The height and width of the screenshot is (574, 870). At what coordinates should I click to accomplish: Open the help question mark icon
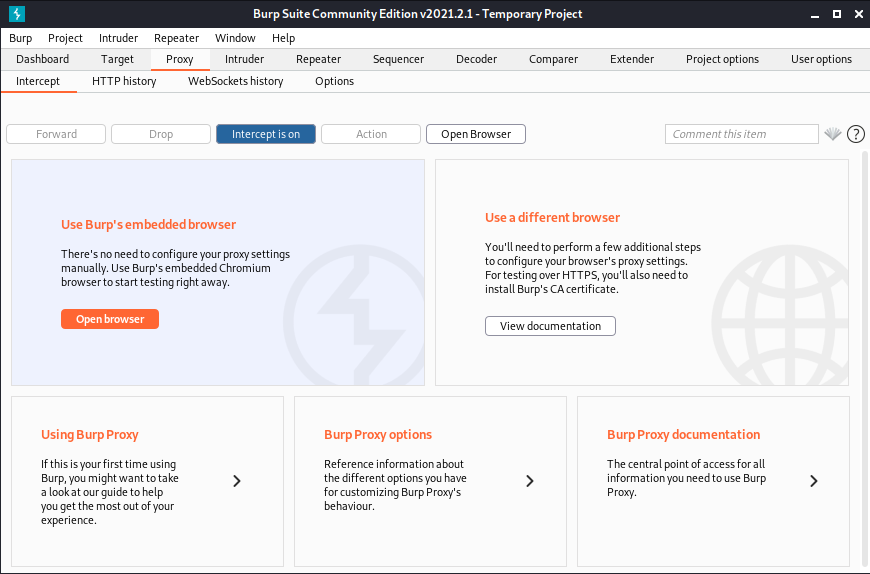(x=856, y=134)
